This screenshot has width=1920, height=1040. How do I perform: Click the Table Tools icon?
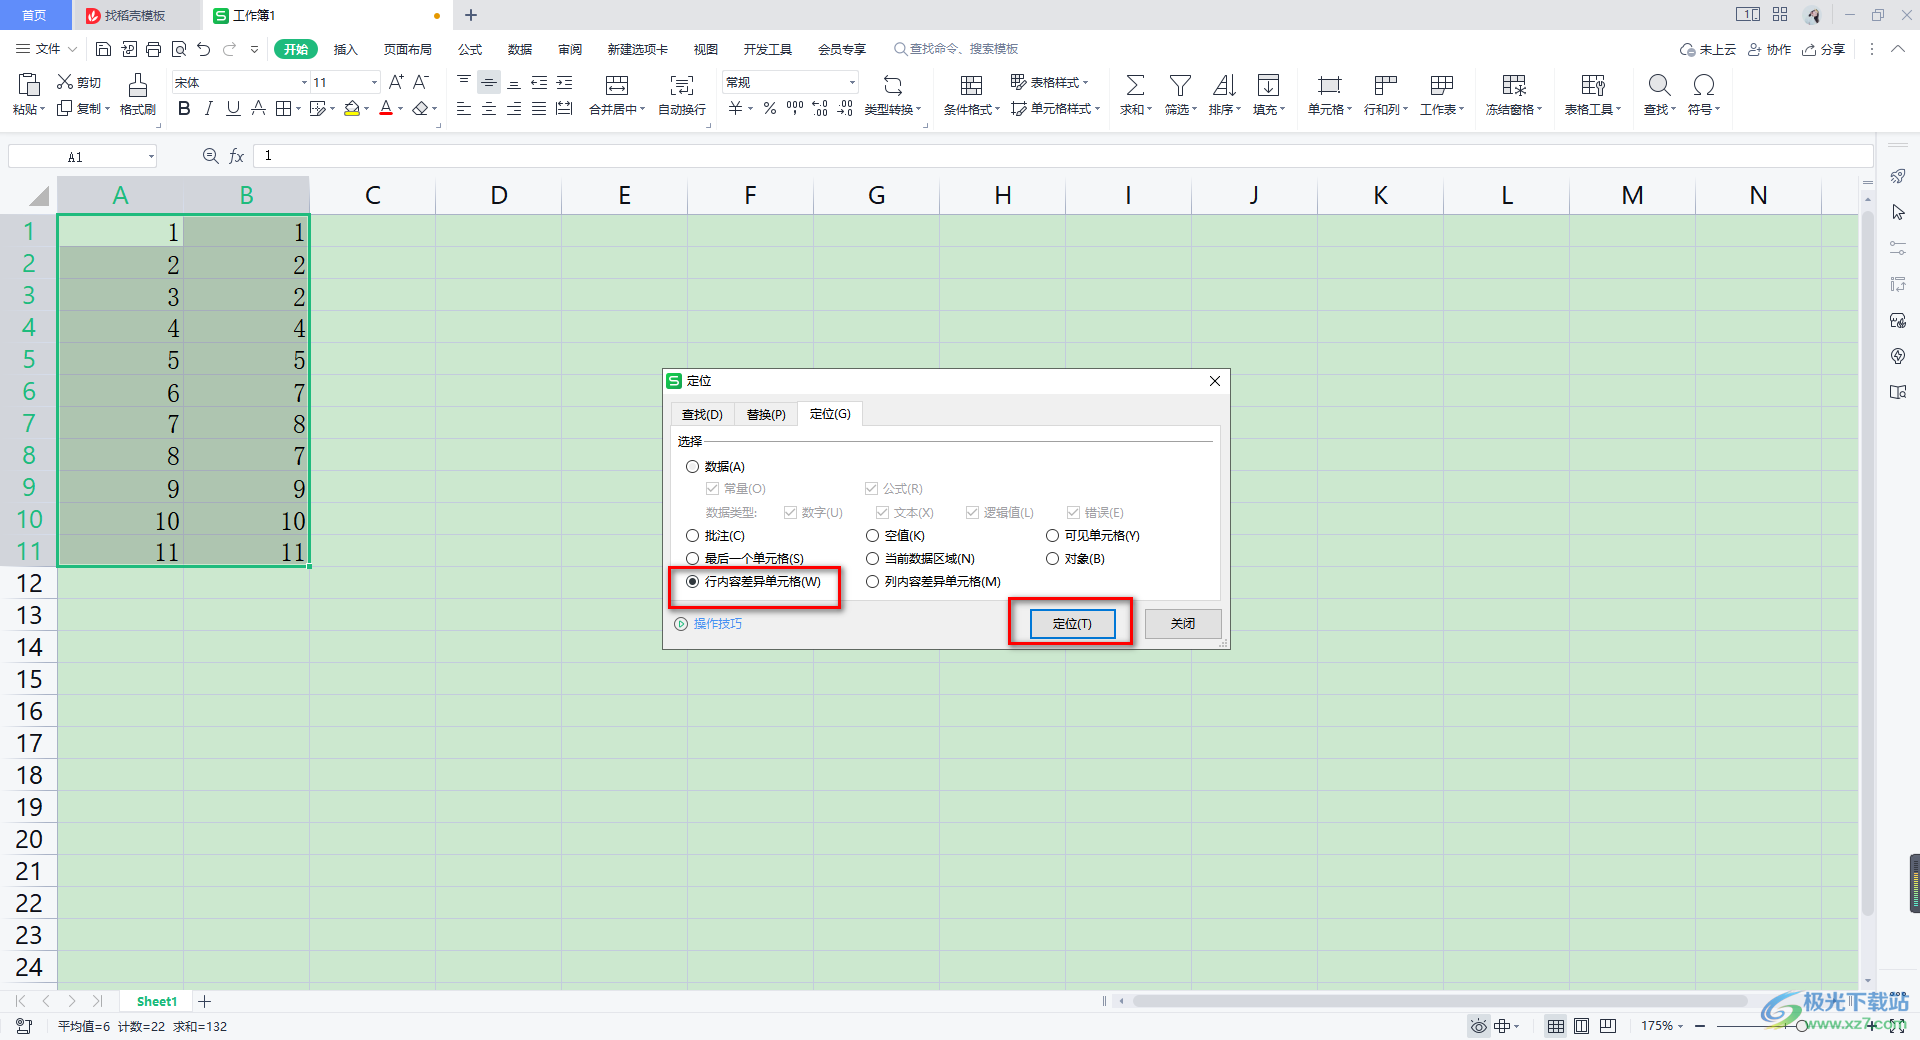click(x=1592, y=85)
